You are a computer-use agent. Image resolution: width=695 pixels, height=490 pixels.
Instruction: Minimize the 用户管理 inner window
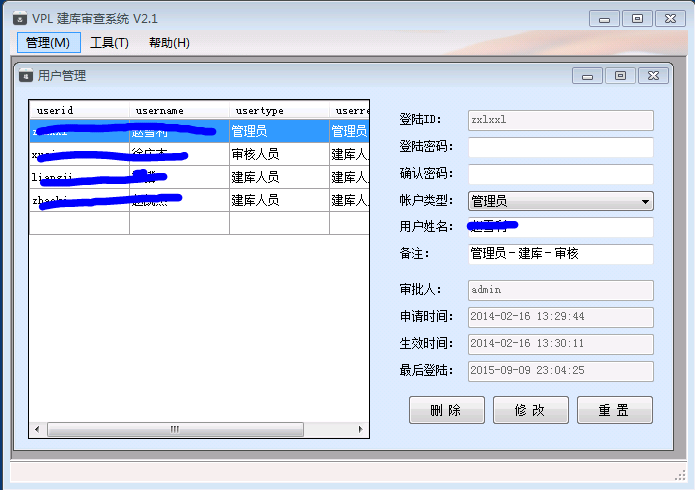tap(587, 76)
